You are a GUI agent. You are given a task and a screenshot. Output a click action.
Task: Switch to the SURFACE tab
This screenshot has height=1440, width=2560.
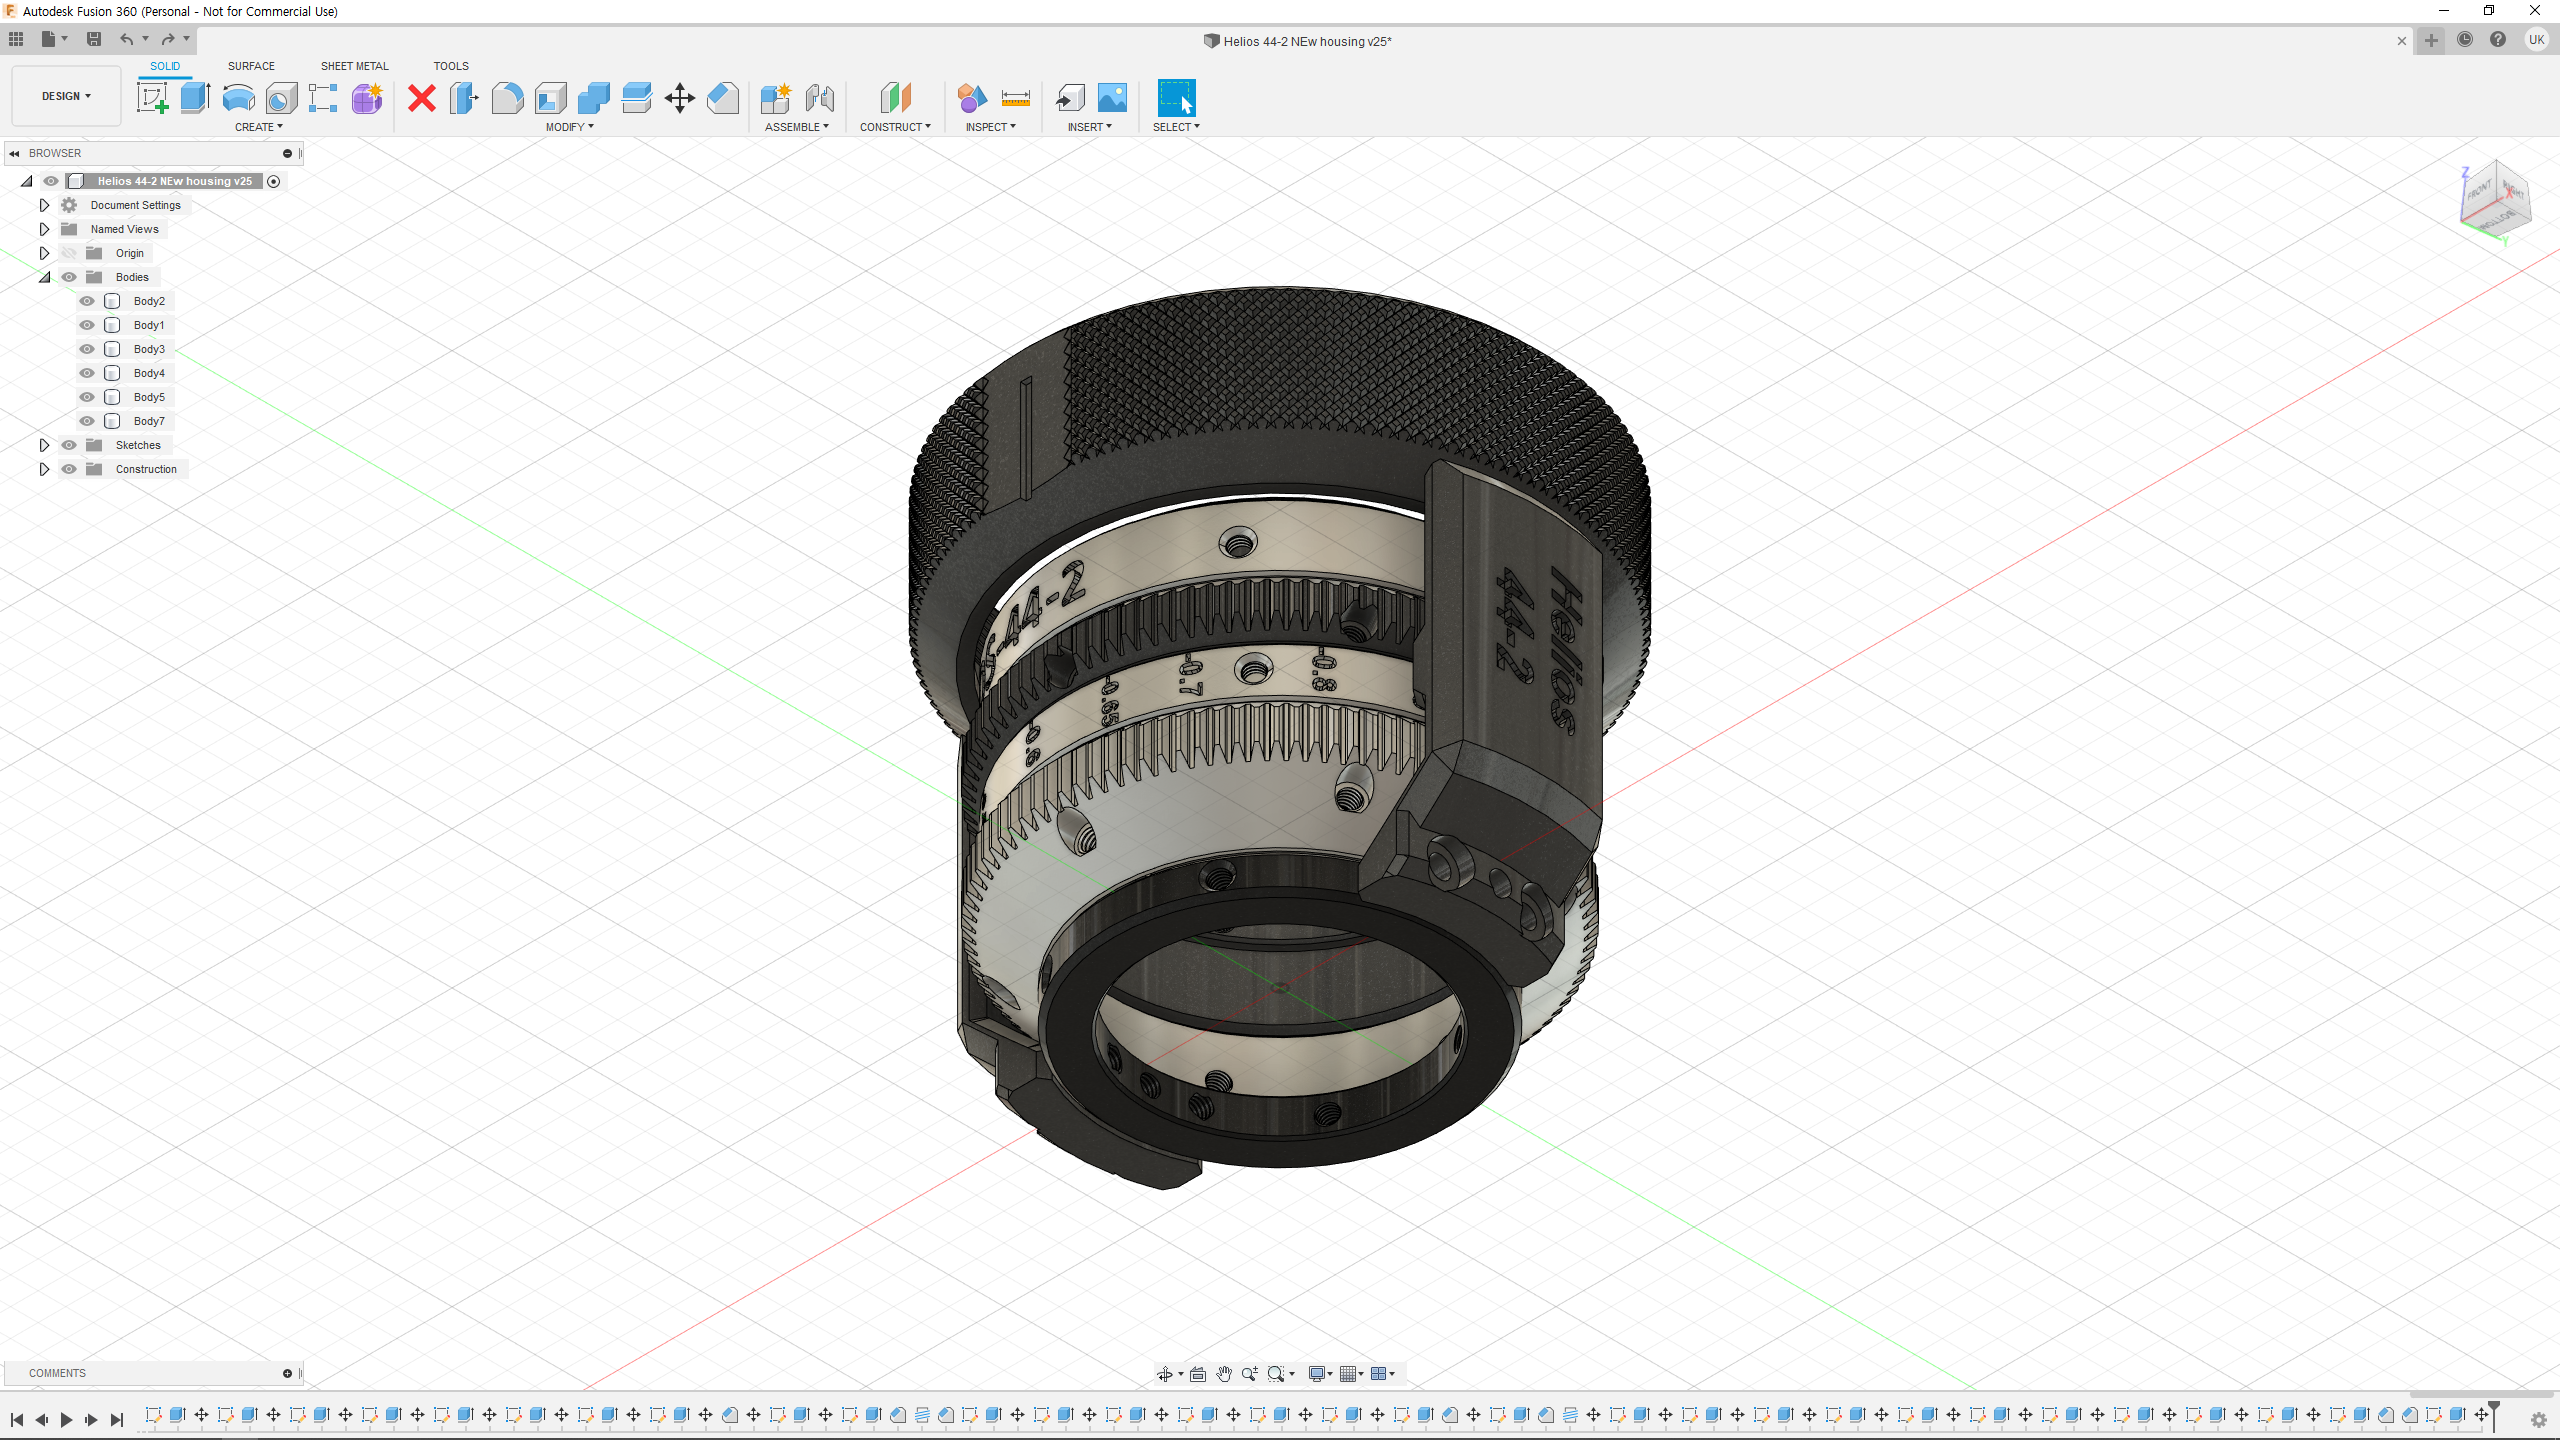pos(251,66)
